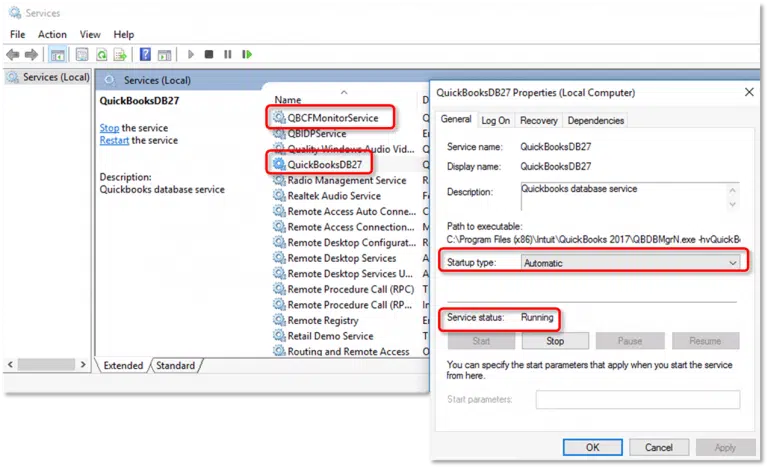The image size is (768, 468).
Task: Click the Start parameters input field
Action: [638, 399]
